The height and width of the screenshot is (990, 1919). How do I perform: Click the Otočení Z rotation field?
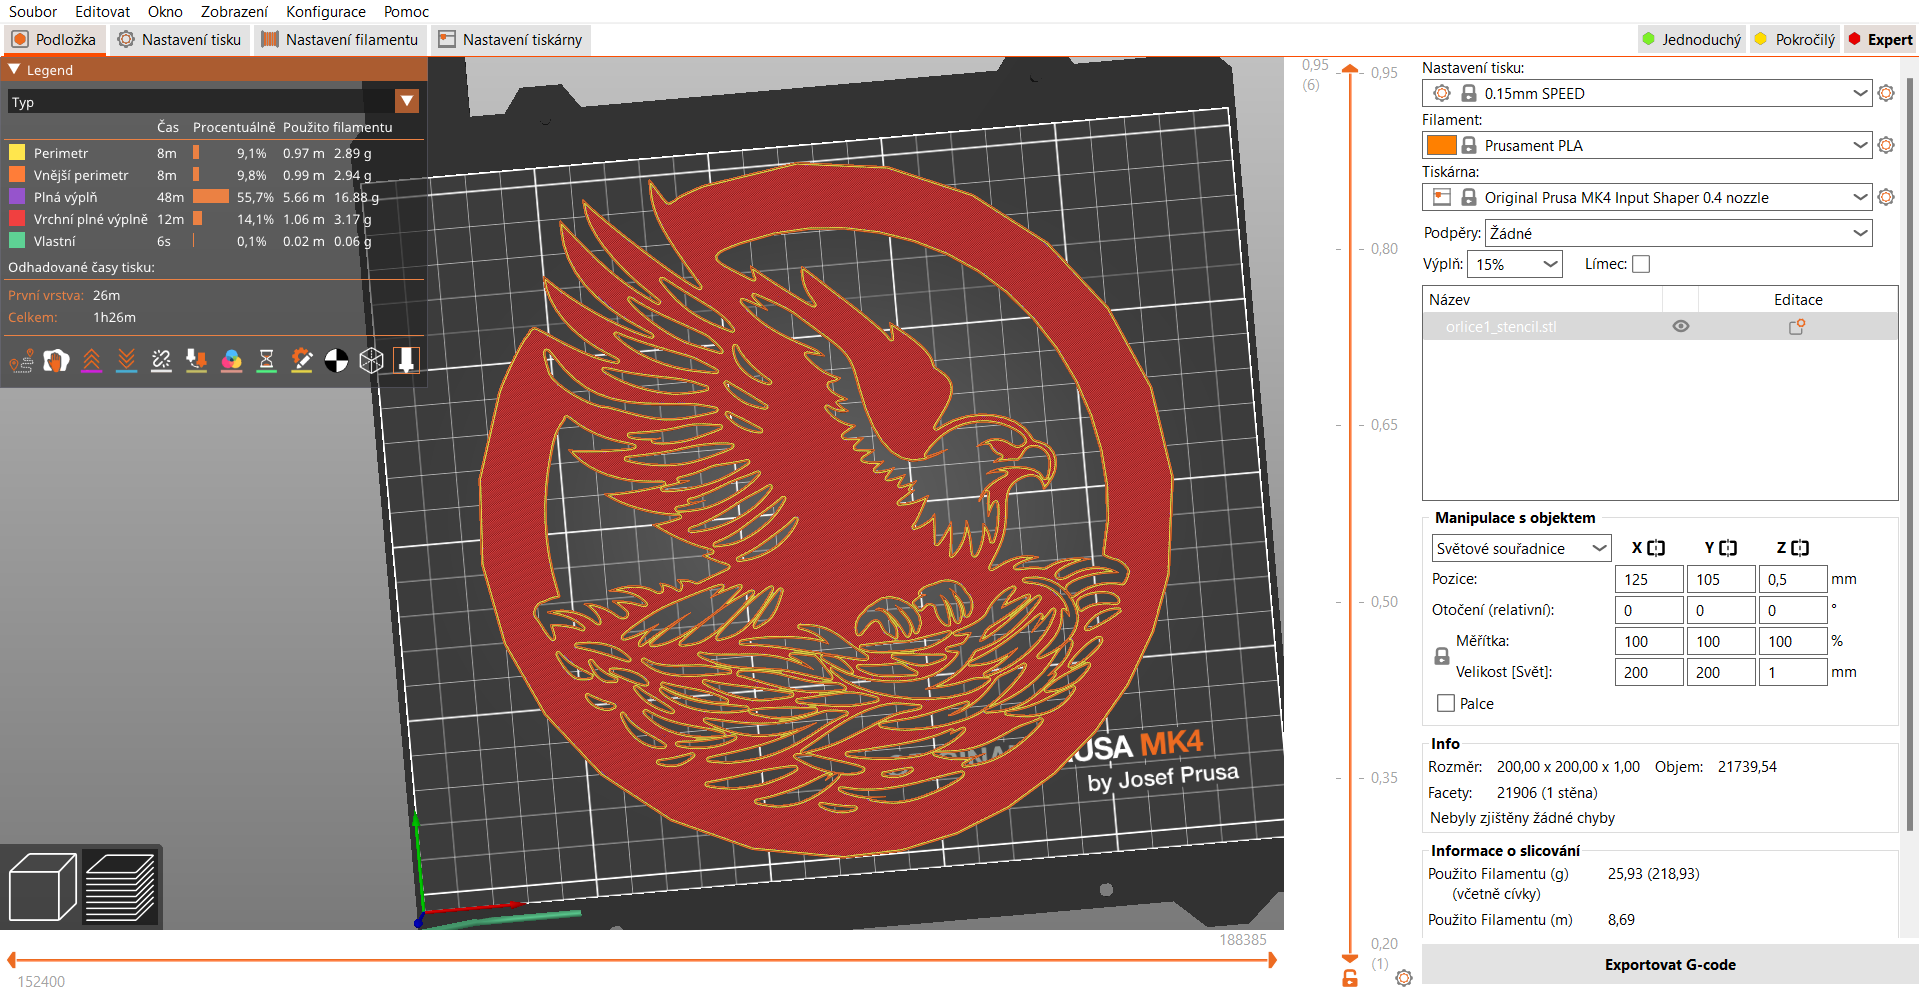1793,610
